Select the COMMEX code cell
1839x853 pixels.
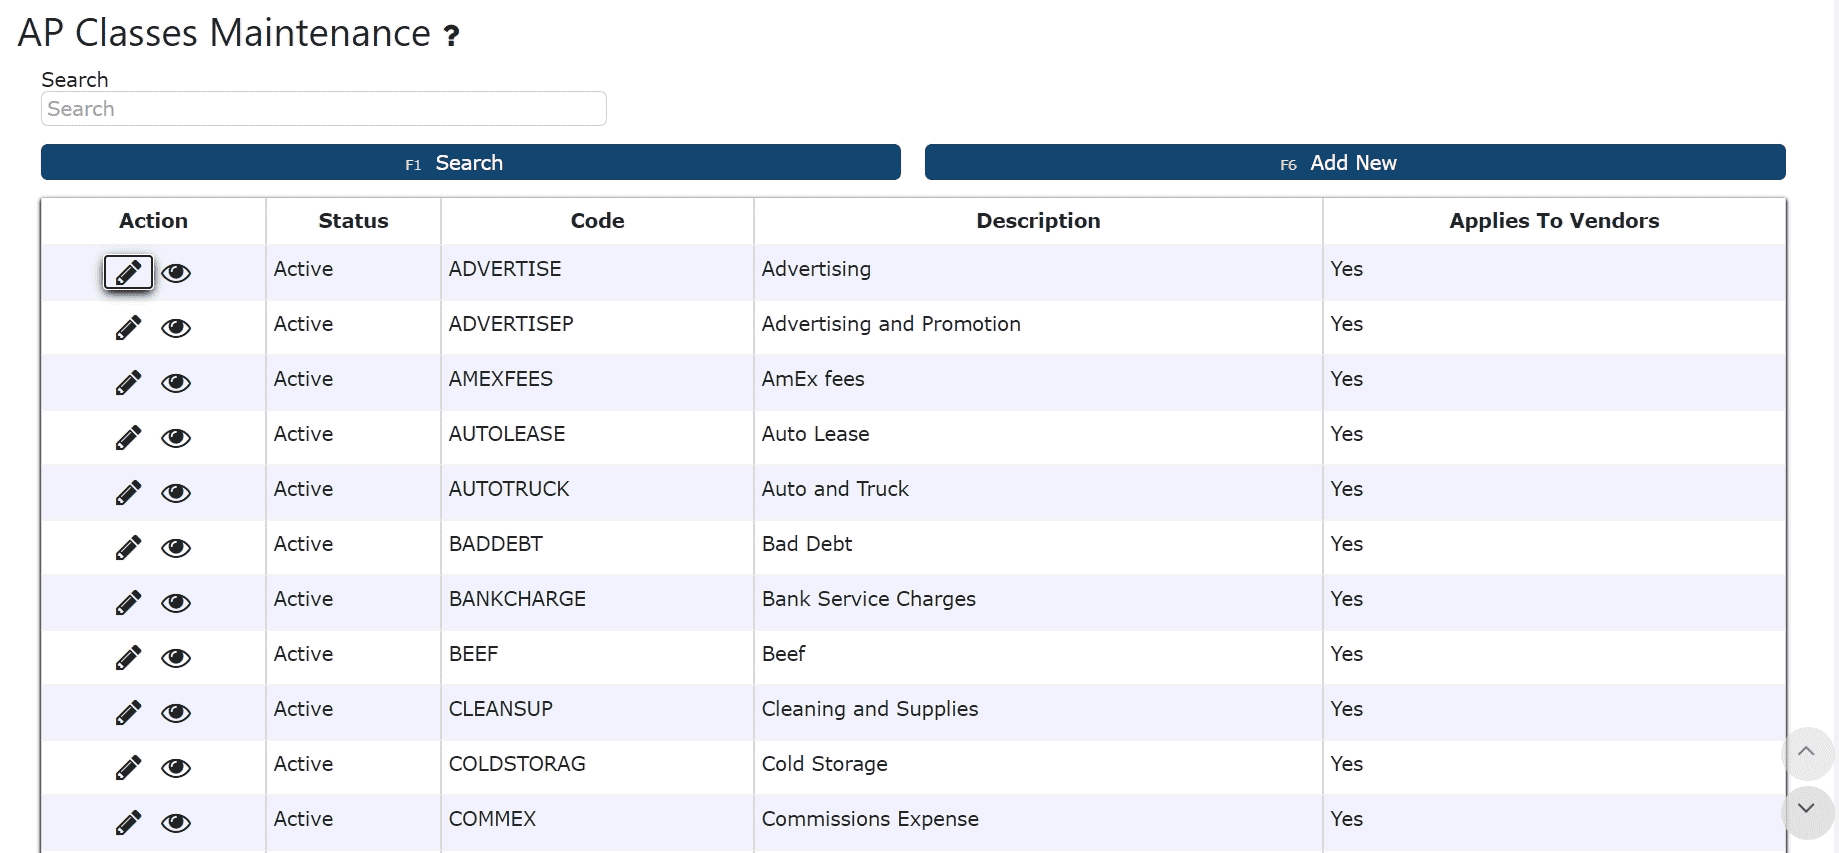[x=597, y=820]
